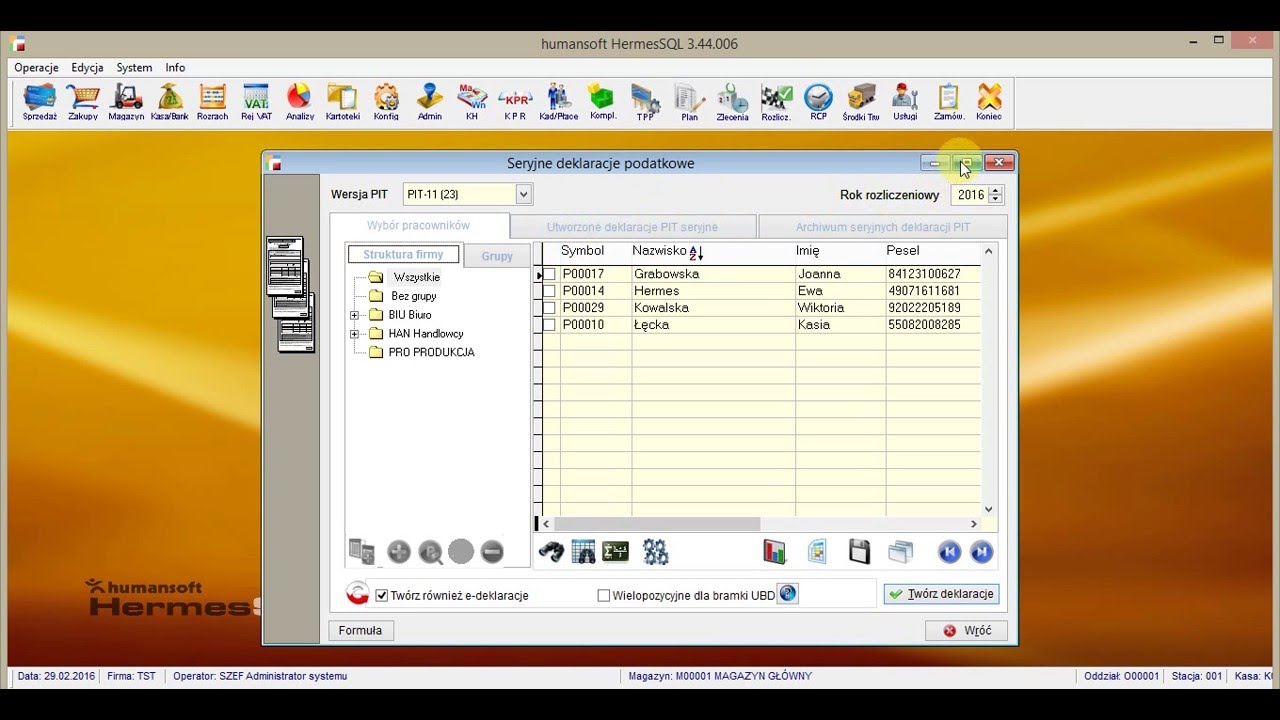Jump to last record arrow button
This screenshot has width=1280, height=720.
(x=981, y=551)
